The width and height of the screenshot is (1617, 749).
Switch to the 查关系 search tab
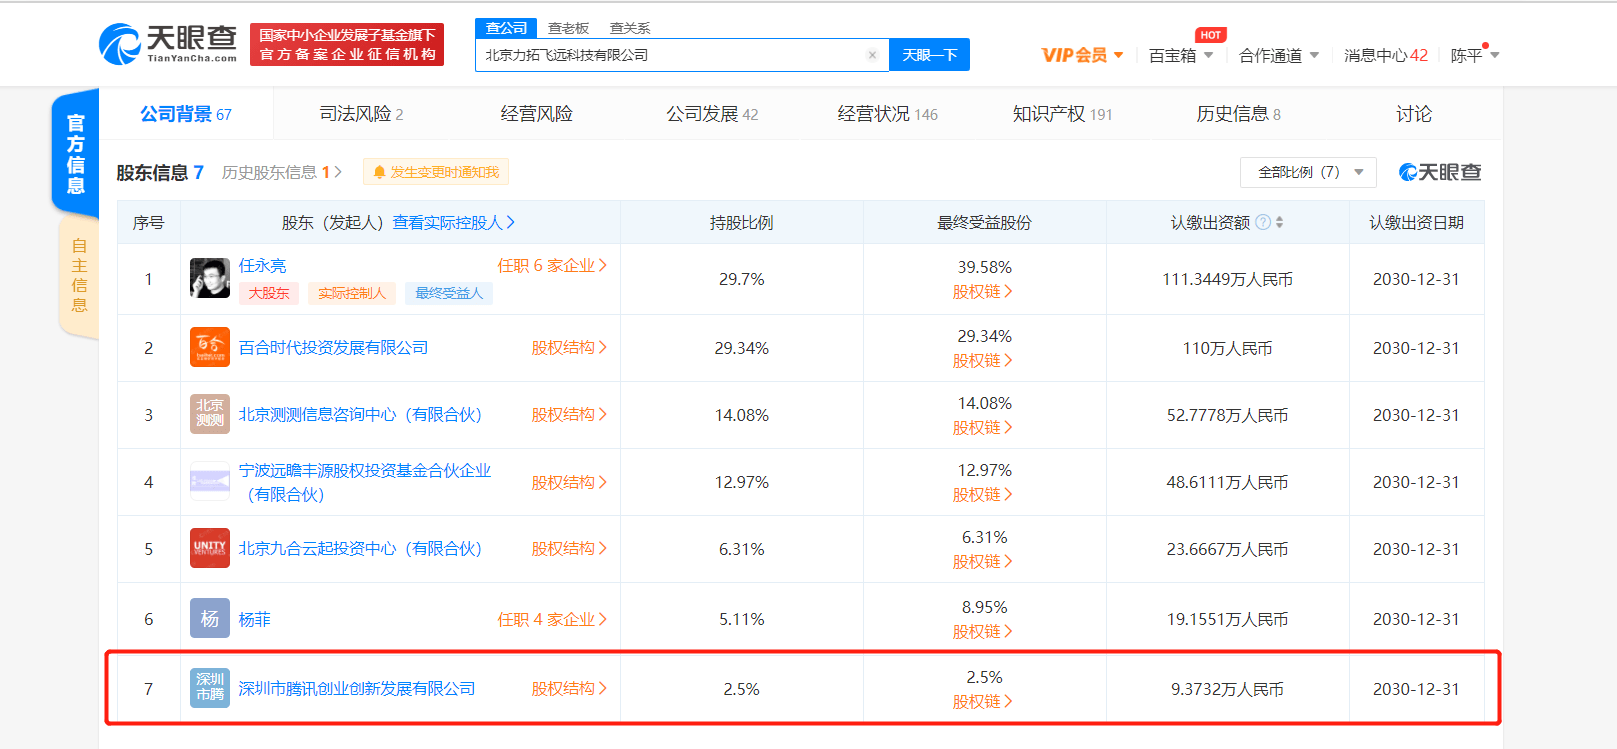[630, 28]
